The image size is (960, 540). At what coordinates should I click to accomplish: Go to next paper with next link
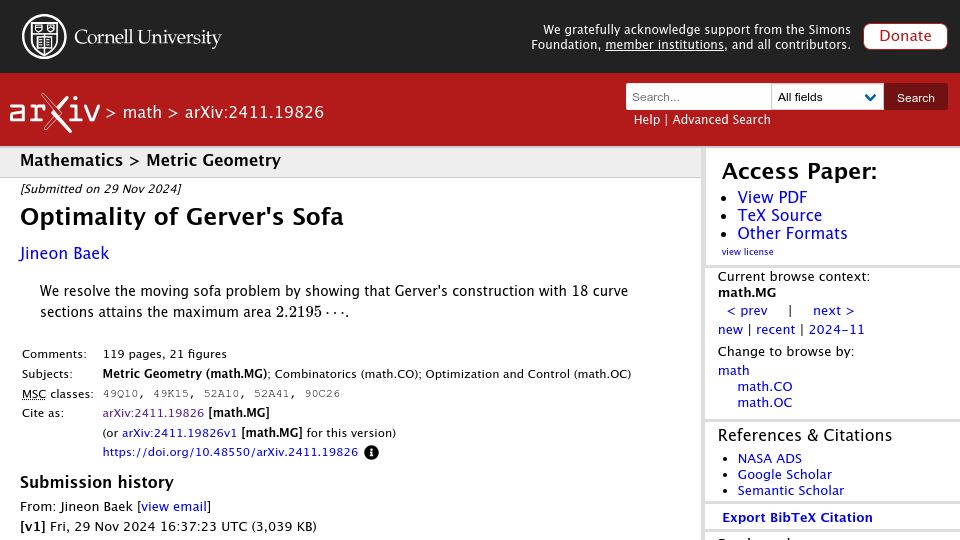coord(833,311)
